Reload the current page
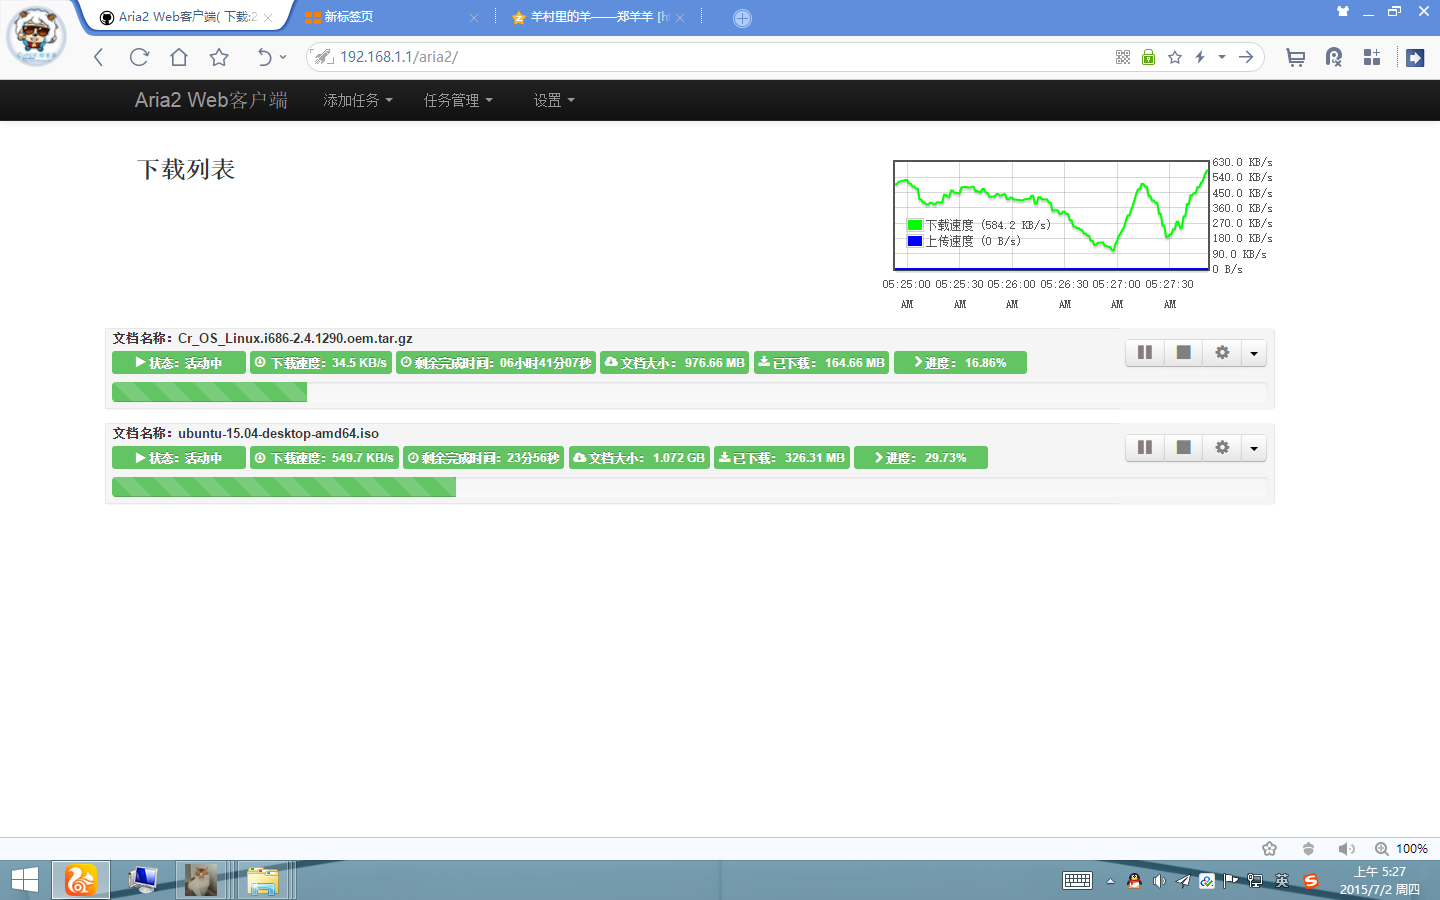 139,57
